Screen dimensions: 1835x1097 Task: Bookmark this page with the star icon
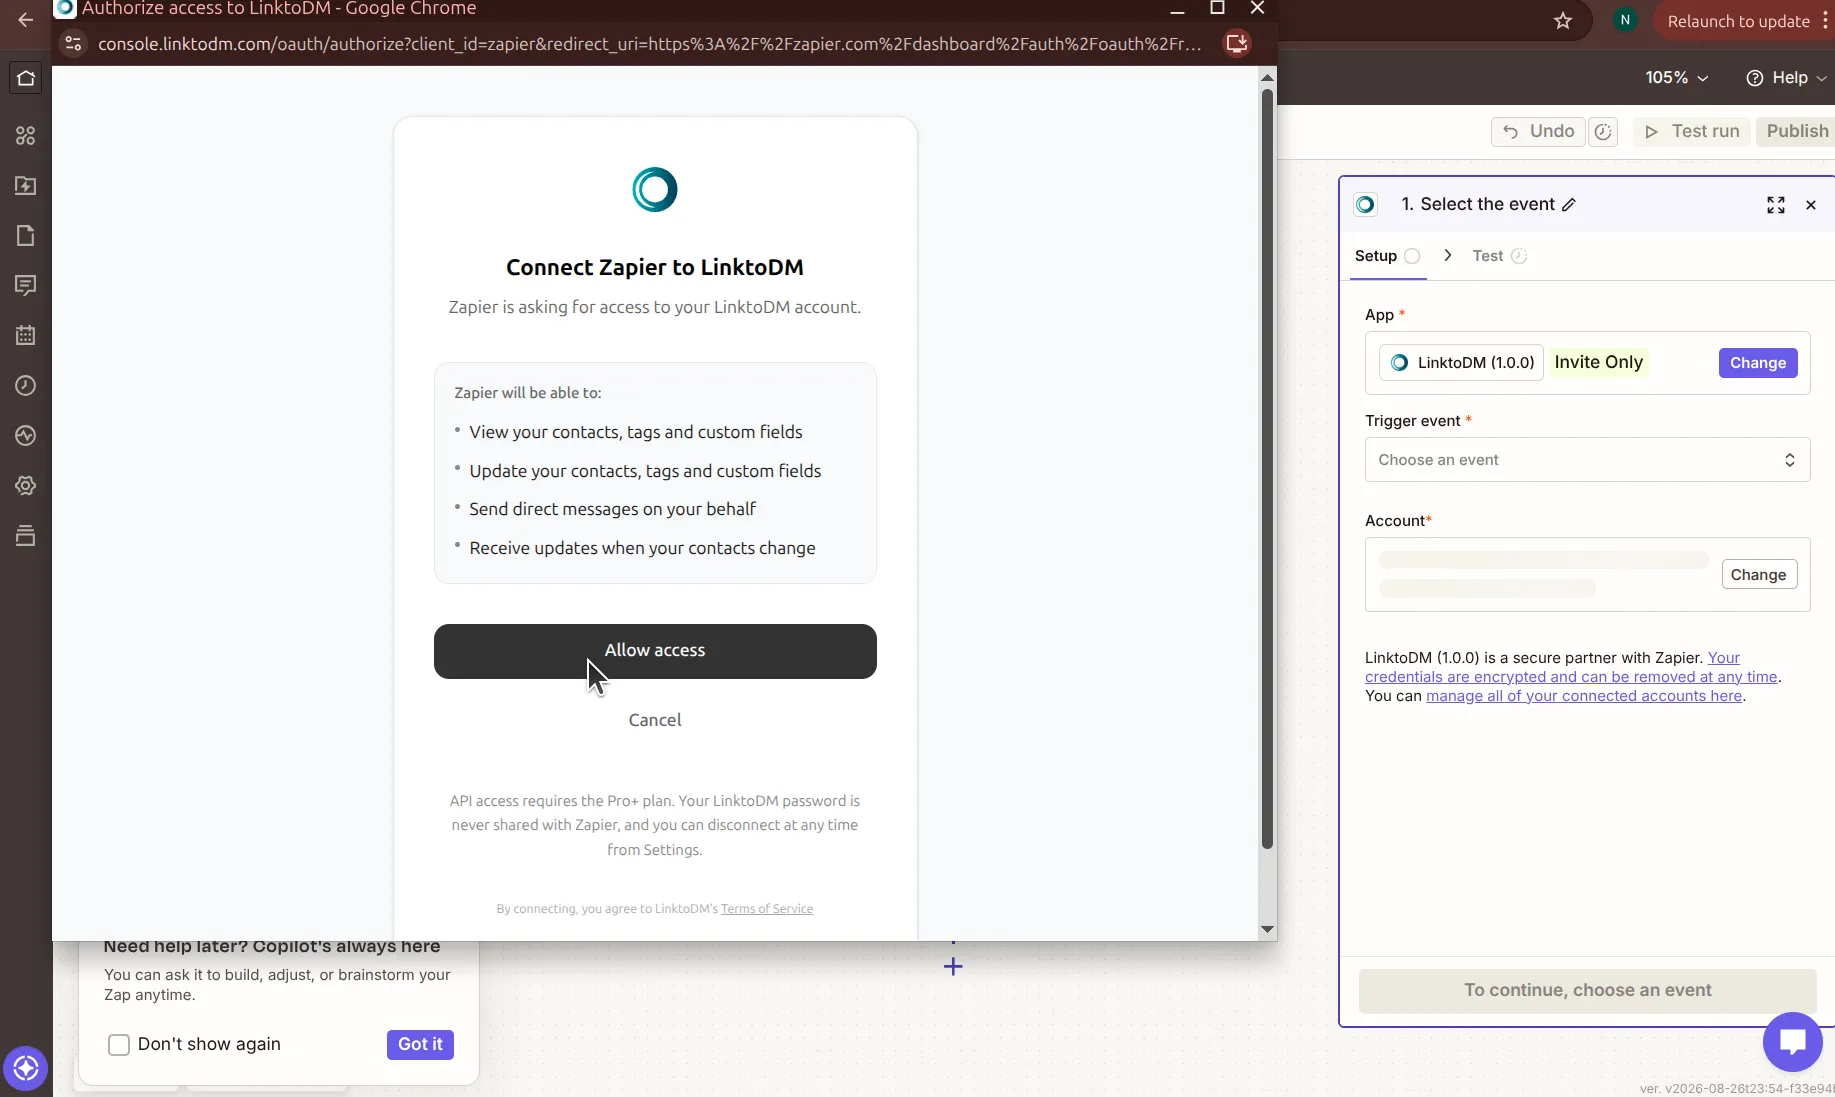click(x=1563, y=21)
